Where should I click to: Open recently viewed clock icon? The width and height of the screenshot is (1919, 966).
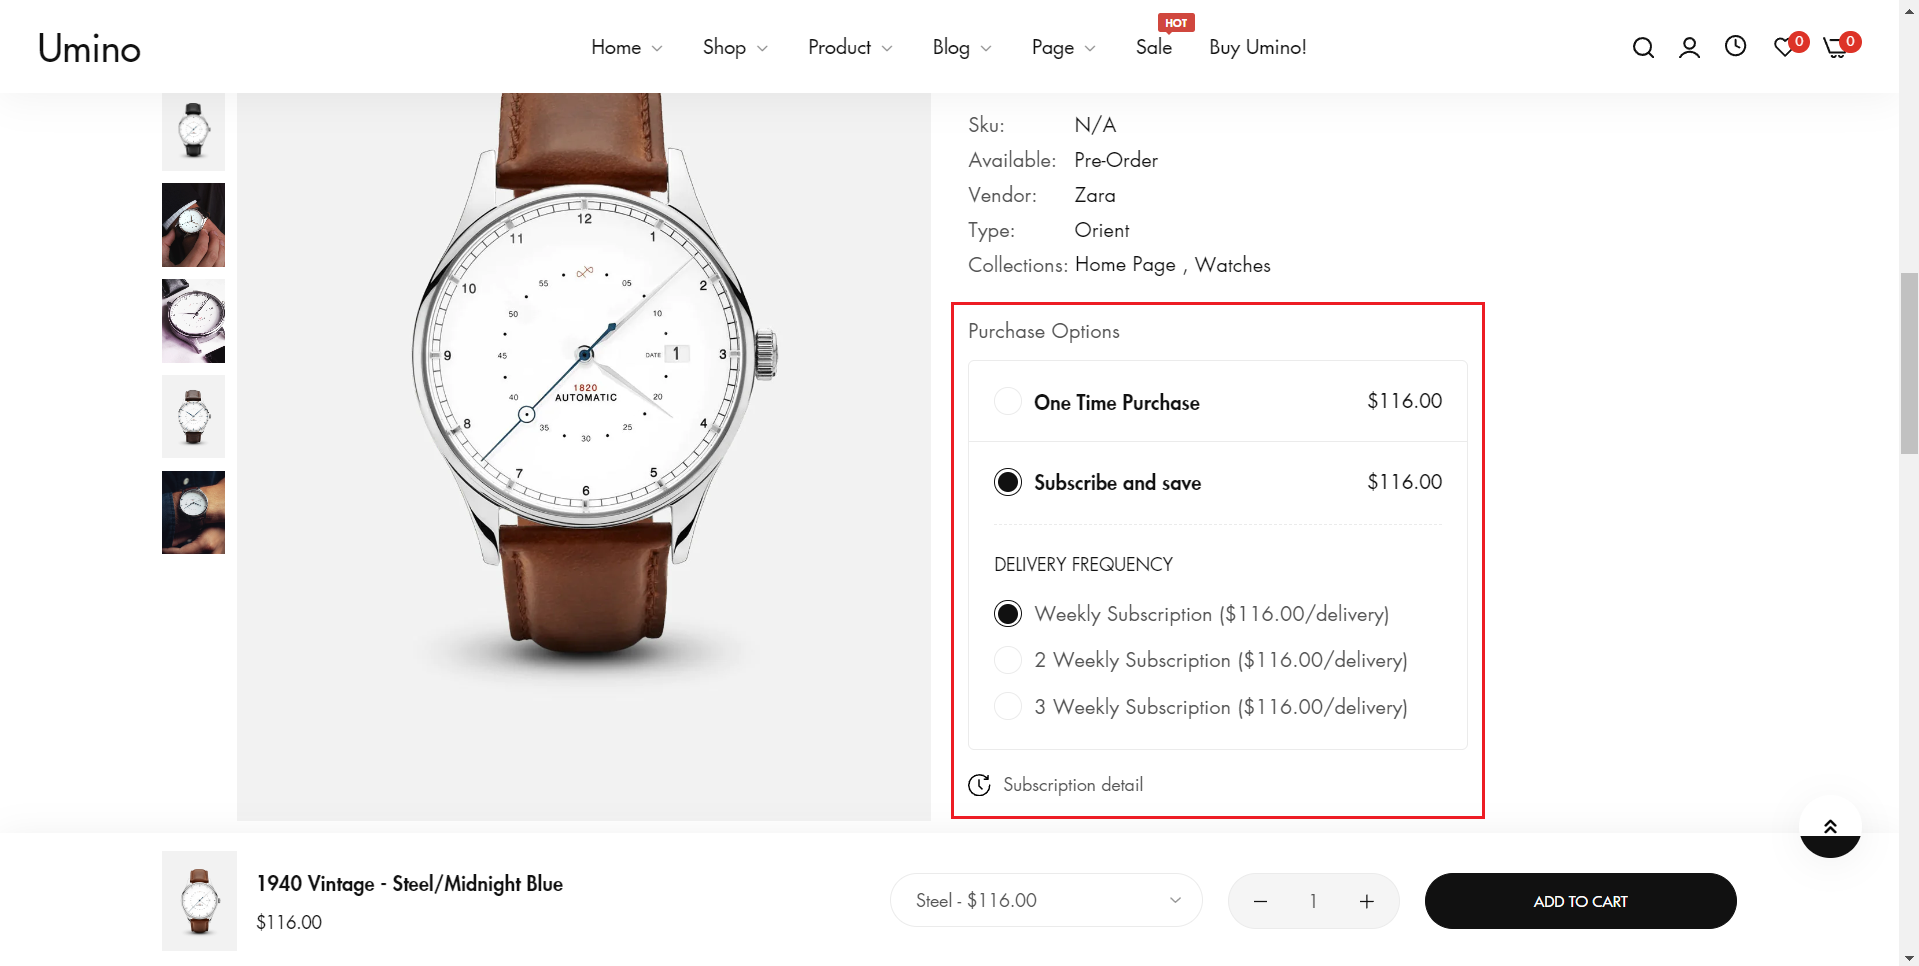point(1735,46)
